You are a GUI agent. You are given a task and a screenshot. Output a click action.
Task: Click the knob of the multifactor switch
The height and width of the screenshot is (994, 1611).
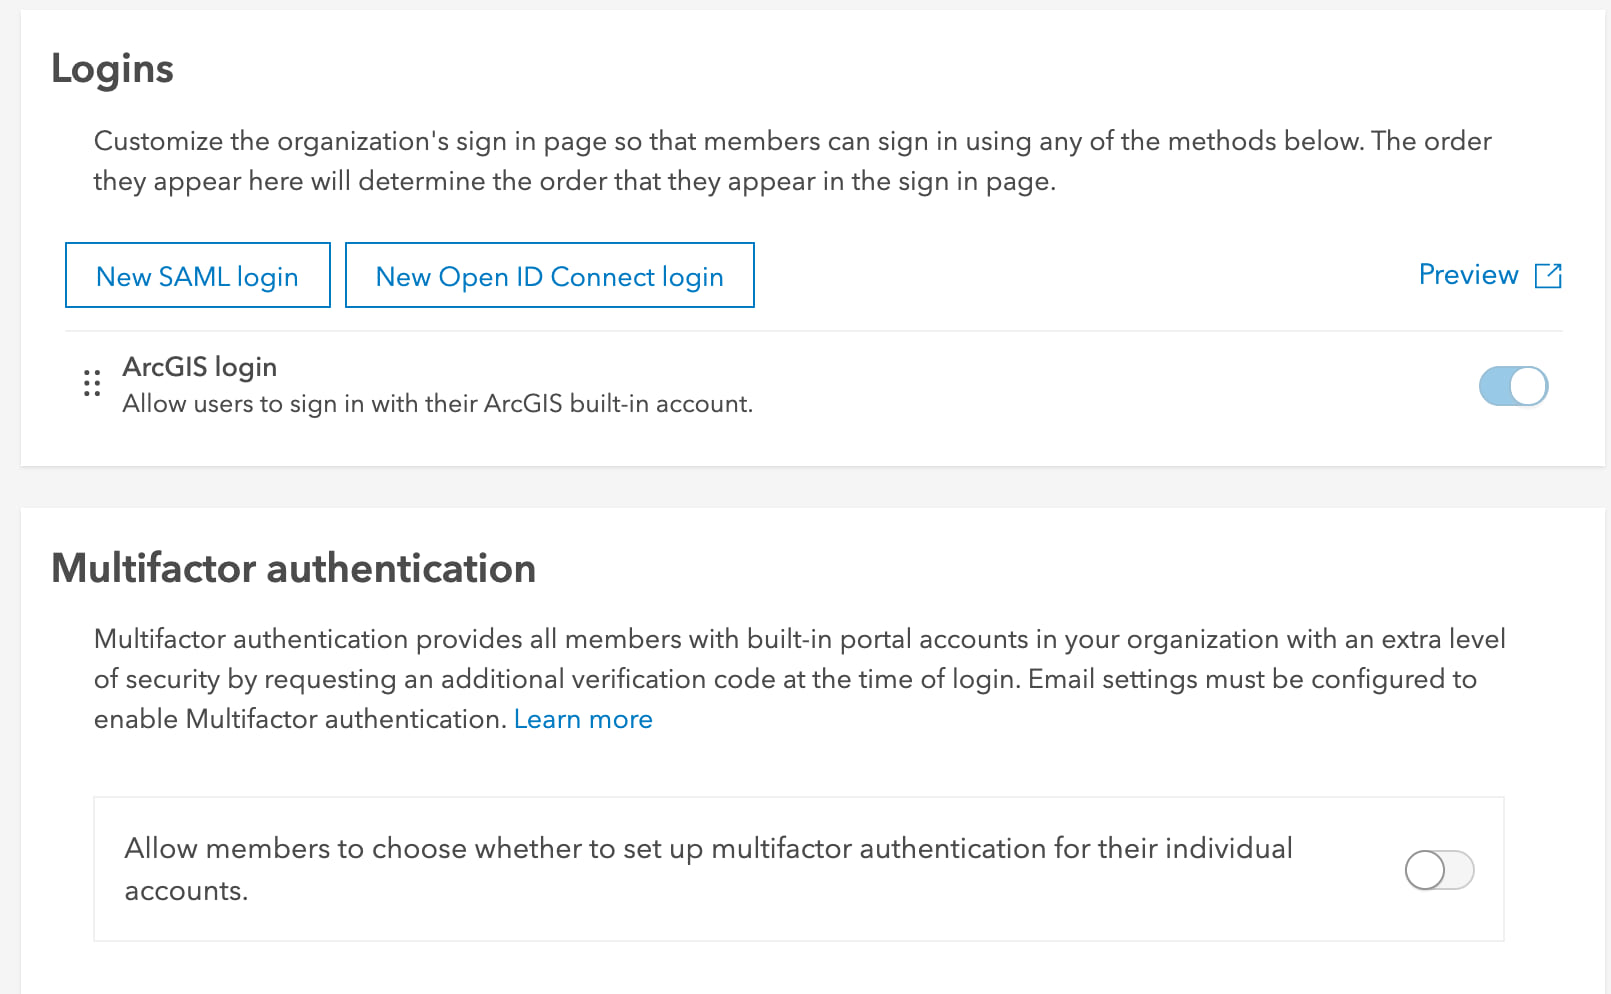(x=1425, y=870)
